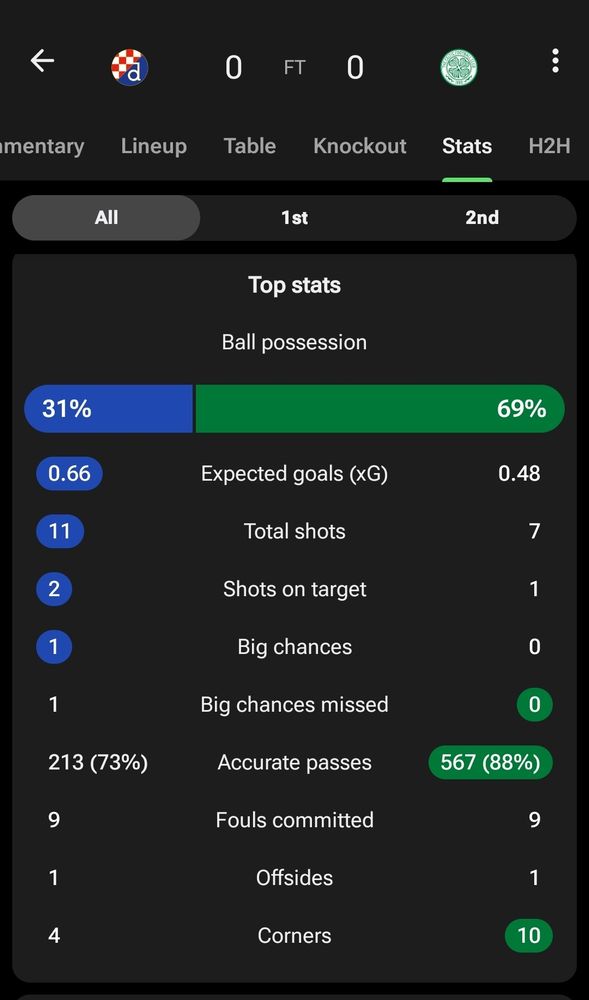Show 1st half stats
Image resolution: width=589 pixels, height=1000 pixels.
294,217
